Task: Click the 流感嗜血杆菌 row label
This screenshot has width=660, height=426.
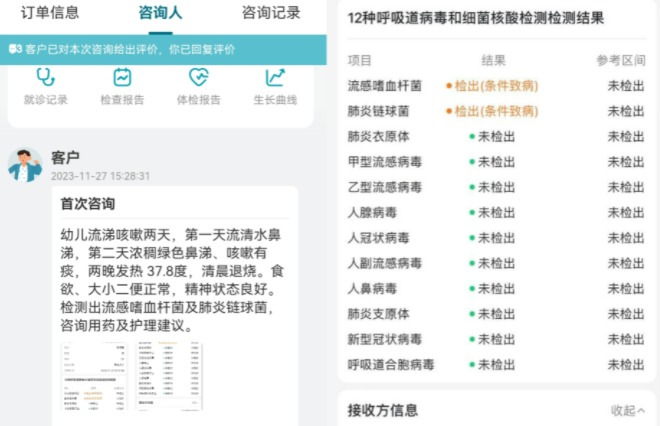Action: 385,86
